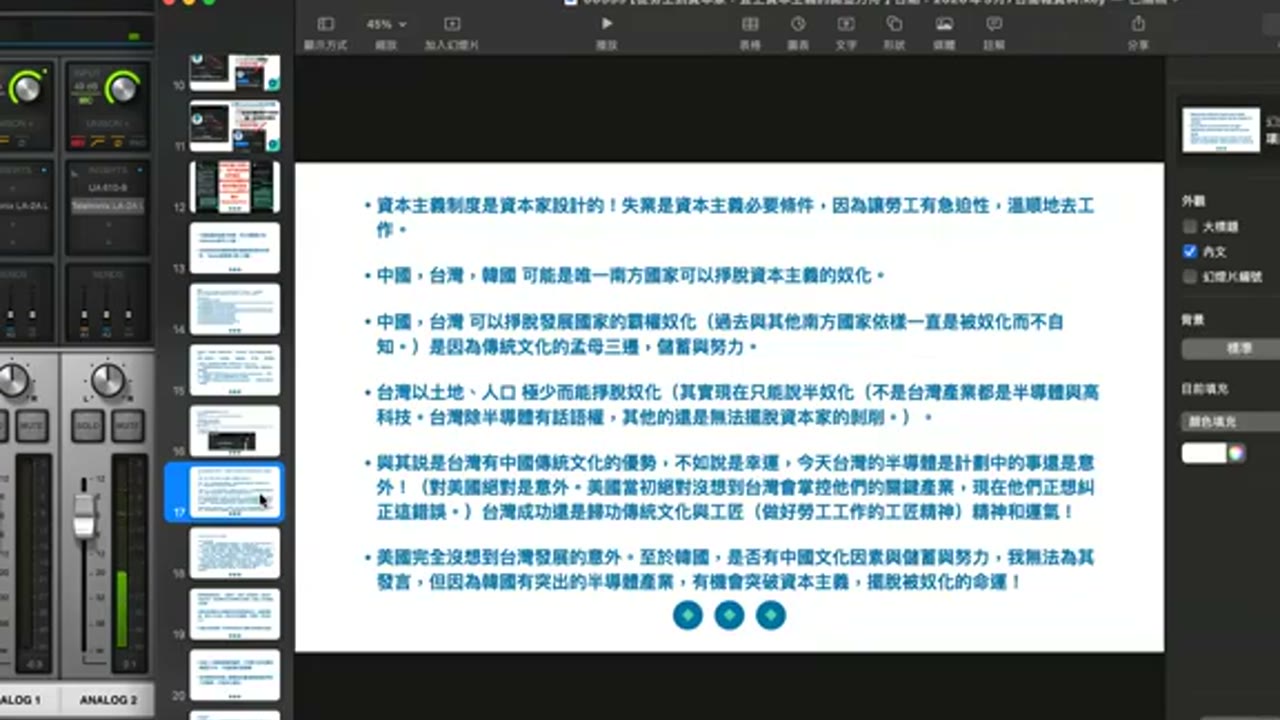The height and width of the screenshot is (720, 1280).
Task: Click the Add Slide (加入幻燈片) icon
Action: [452, 25]
